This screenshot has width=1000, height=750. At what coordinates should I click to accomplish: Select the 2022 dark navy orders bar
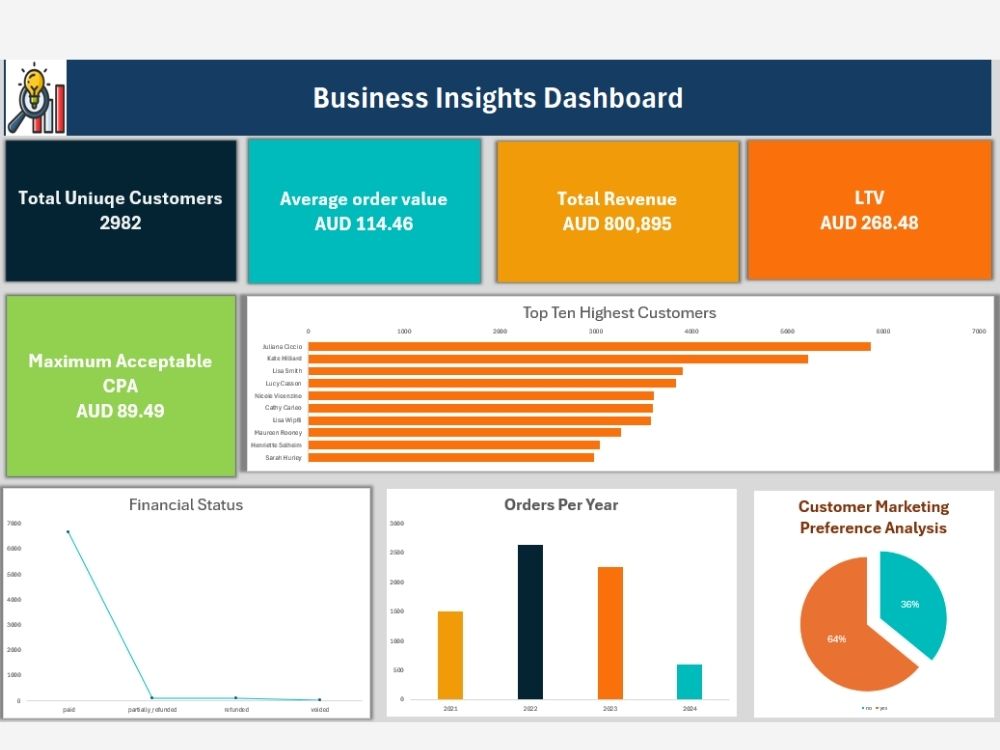click(530, 622)
